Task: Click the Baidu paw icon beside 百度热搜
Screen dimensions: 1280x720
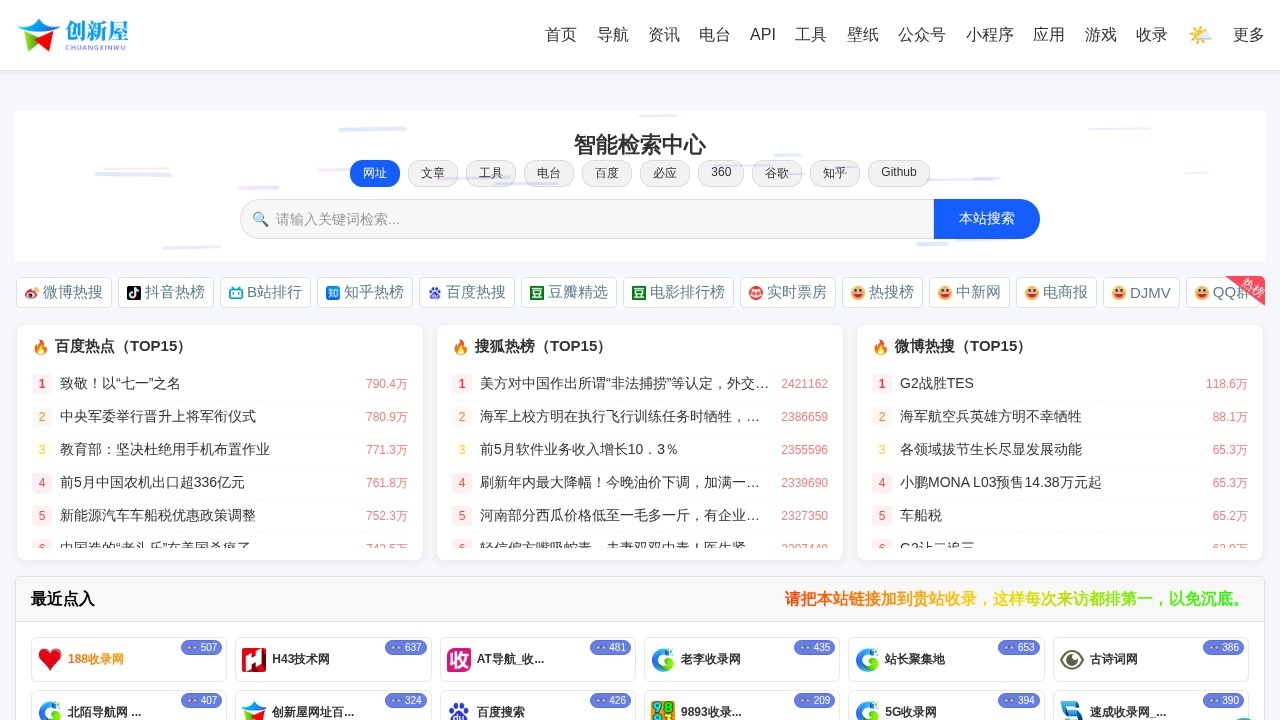Action: (x=435, y=293)
